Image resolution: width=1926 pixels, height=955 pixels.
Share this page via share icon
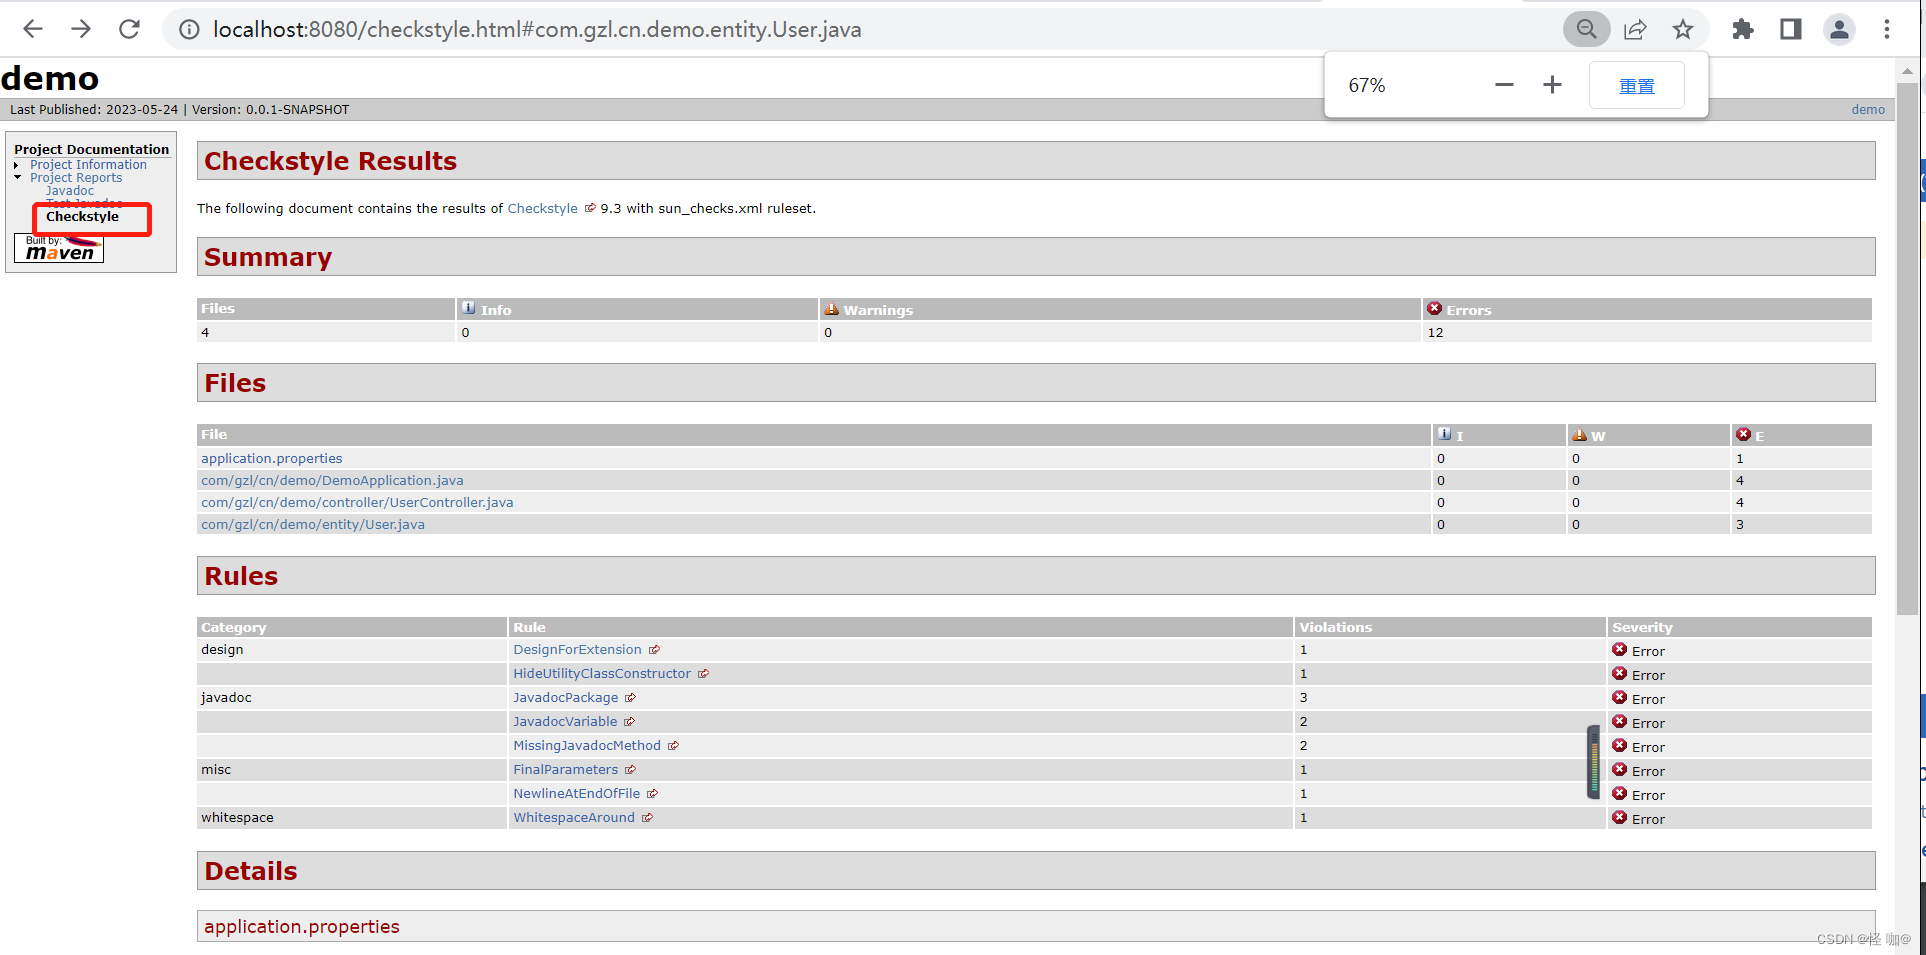1635,29
